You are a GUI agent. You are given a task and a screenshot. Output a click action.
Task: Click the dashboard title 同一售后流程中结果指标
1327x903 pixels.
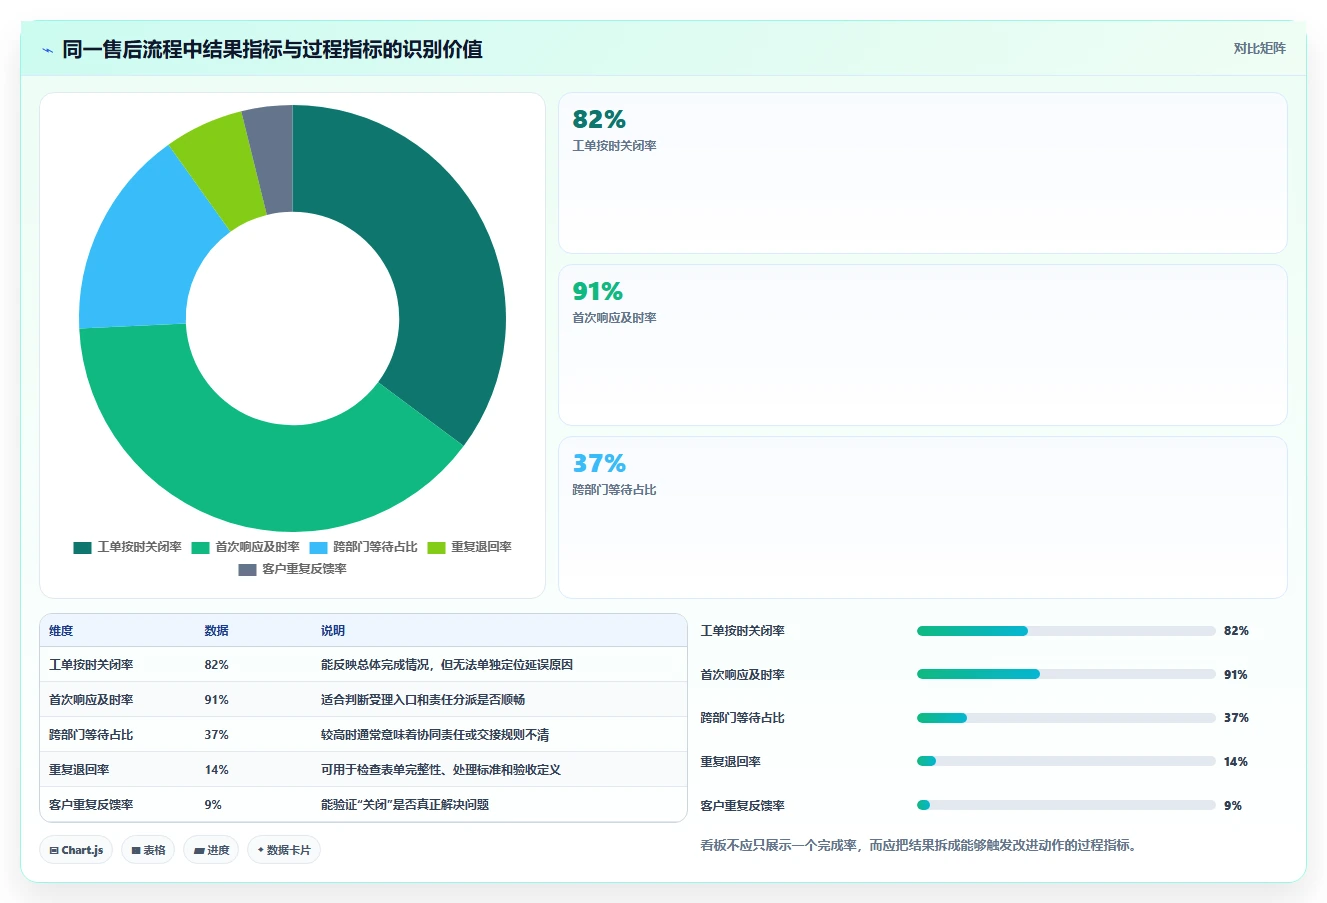(x=272, y=49)
